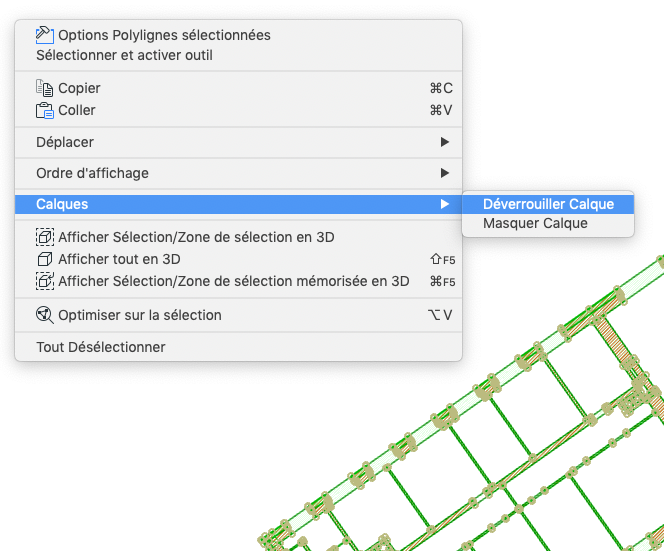Click the Afficher tout en 3D cube icon

pyautogui.click(x=44, y=259)
